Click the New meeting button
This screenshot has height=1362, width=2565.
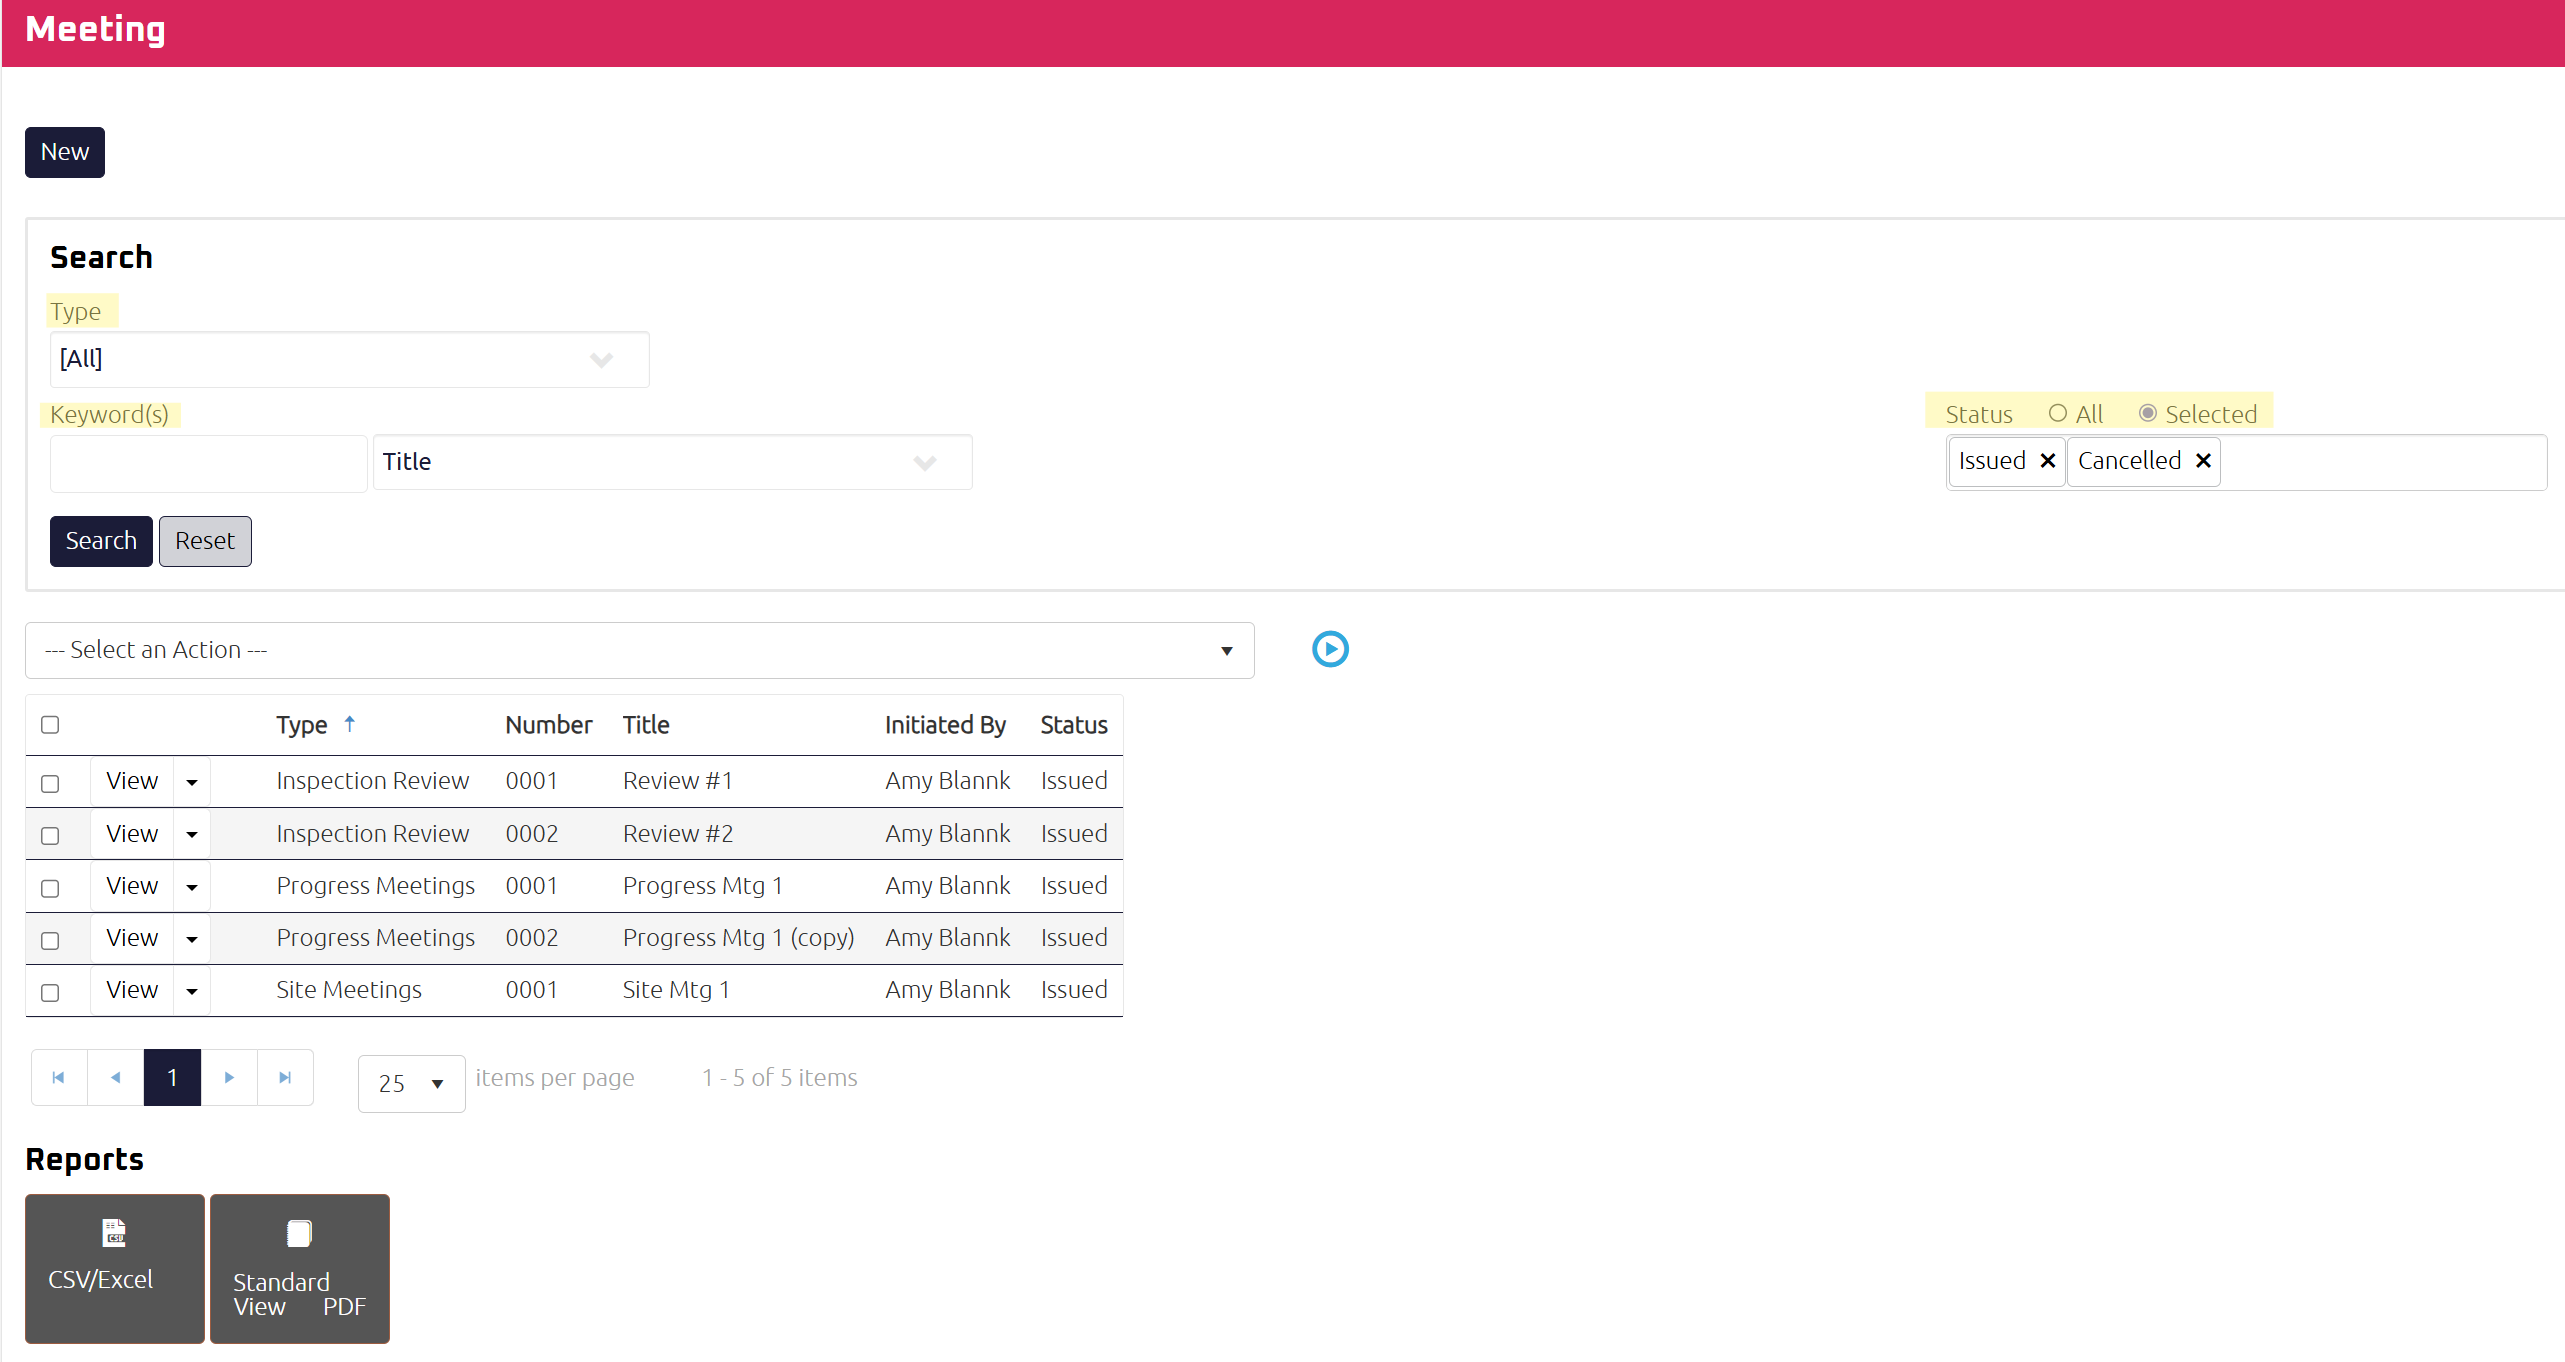[65, 152]
